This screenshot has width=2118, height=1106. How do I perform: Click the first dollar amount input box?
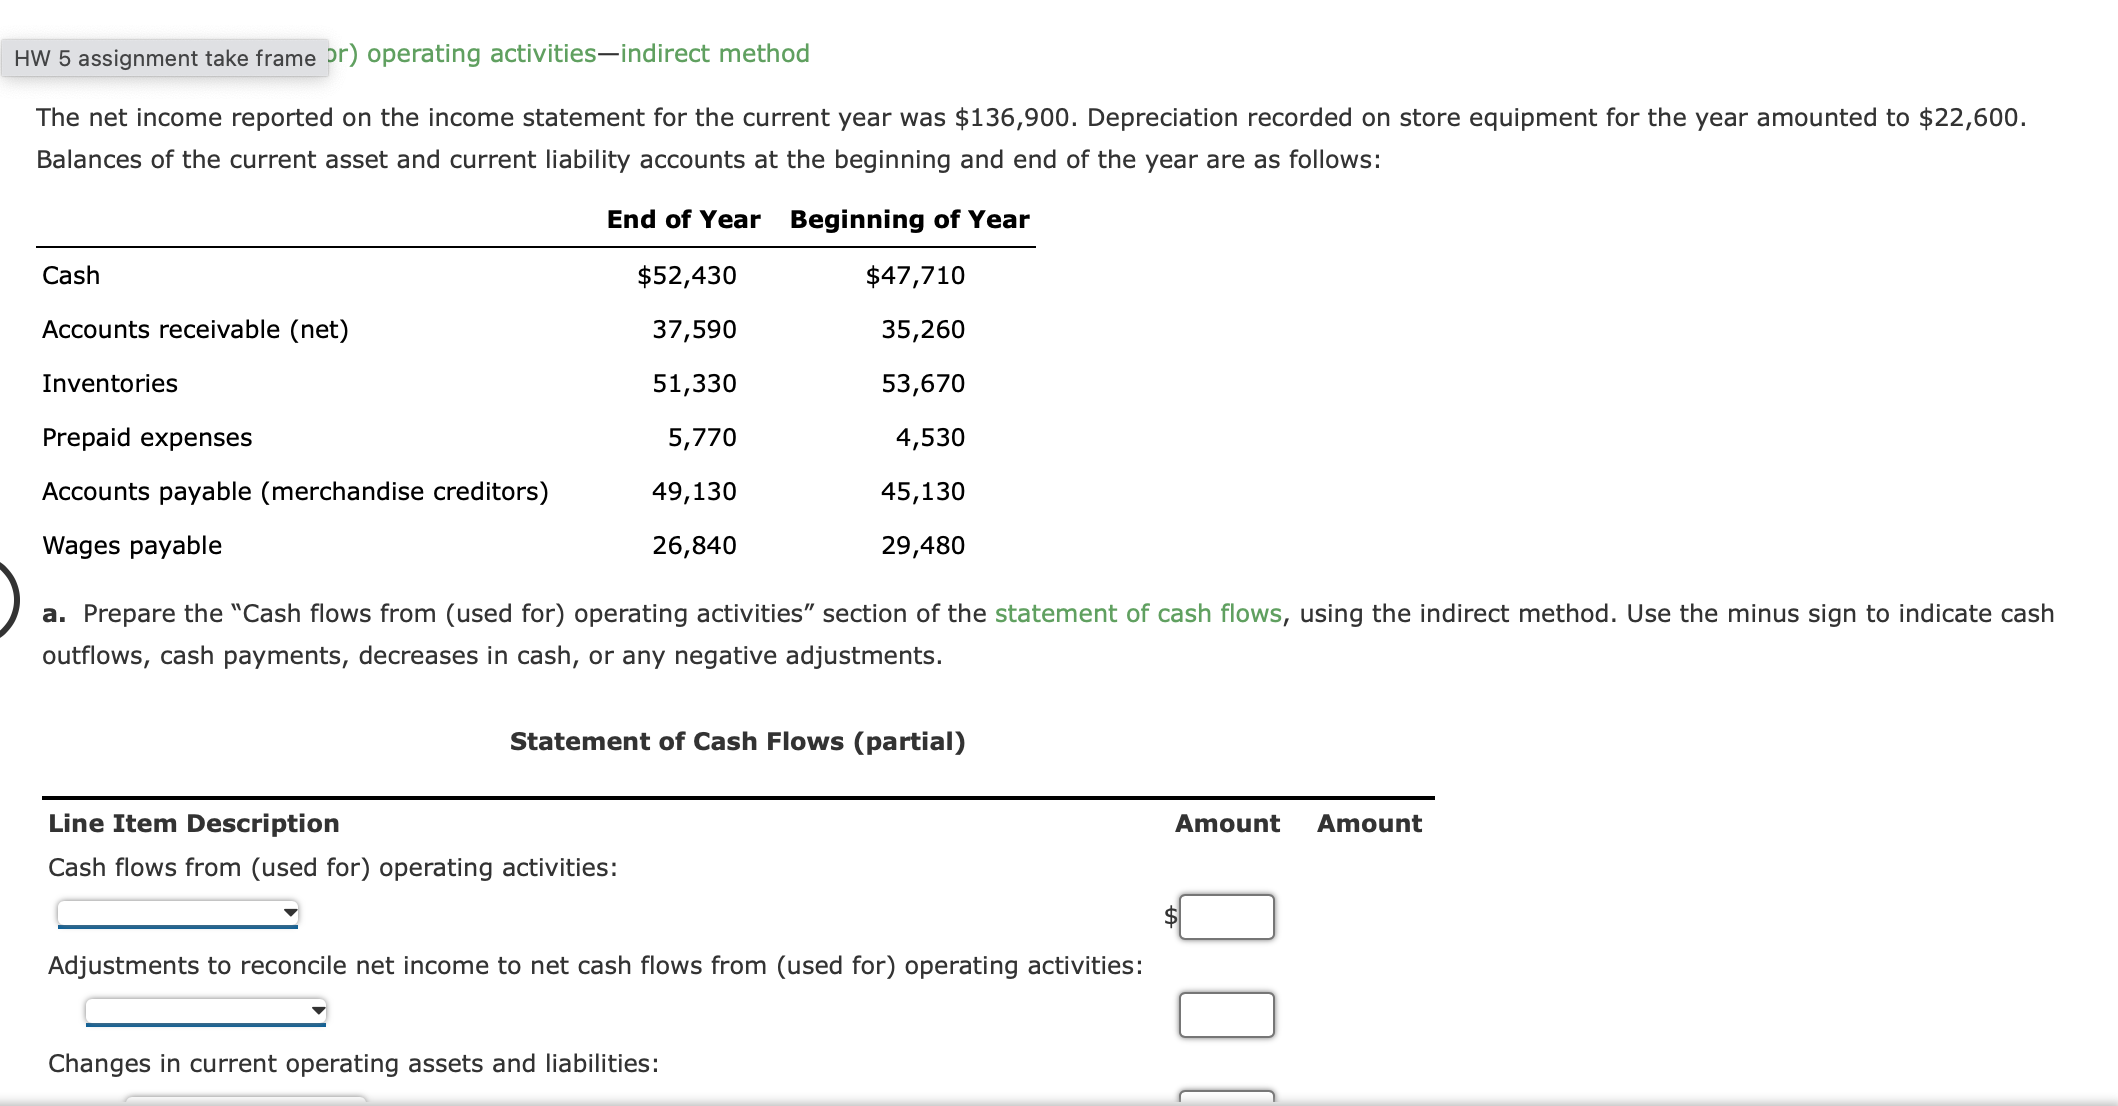1226,916
